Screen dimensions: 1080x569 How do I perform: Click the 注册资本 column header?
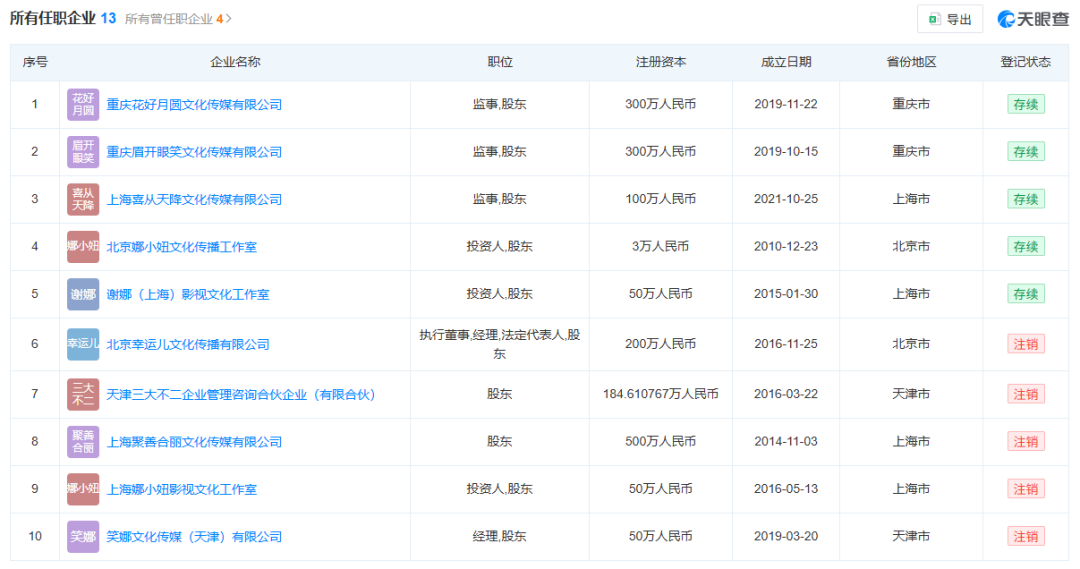(x=661, y=62)
